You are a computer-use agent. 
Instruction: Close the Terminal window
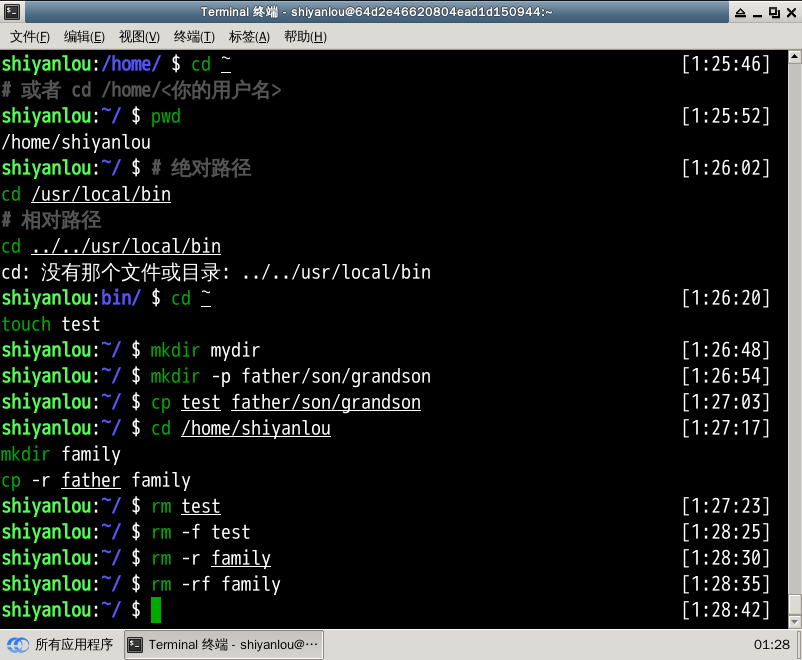(790, 12)
